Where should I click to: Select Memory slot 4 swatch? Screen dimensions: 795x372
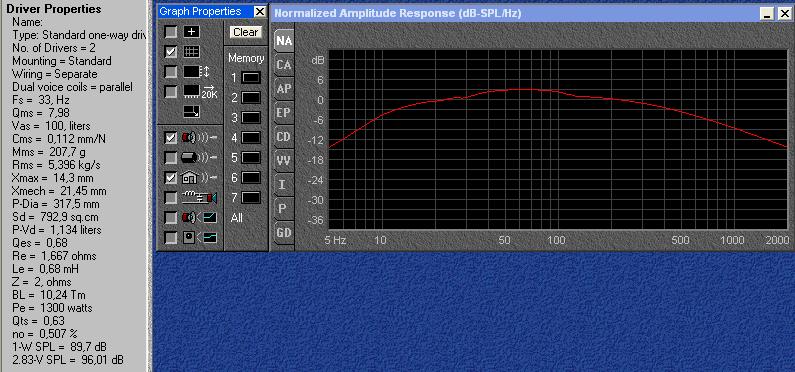point(251,138)
